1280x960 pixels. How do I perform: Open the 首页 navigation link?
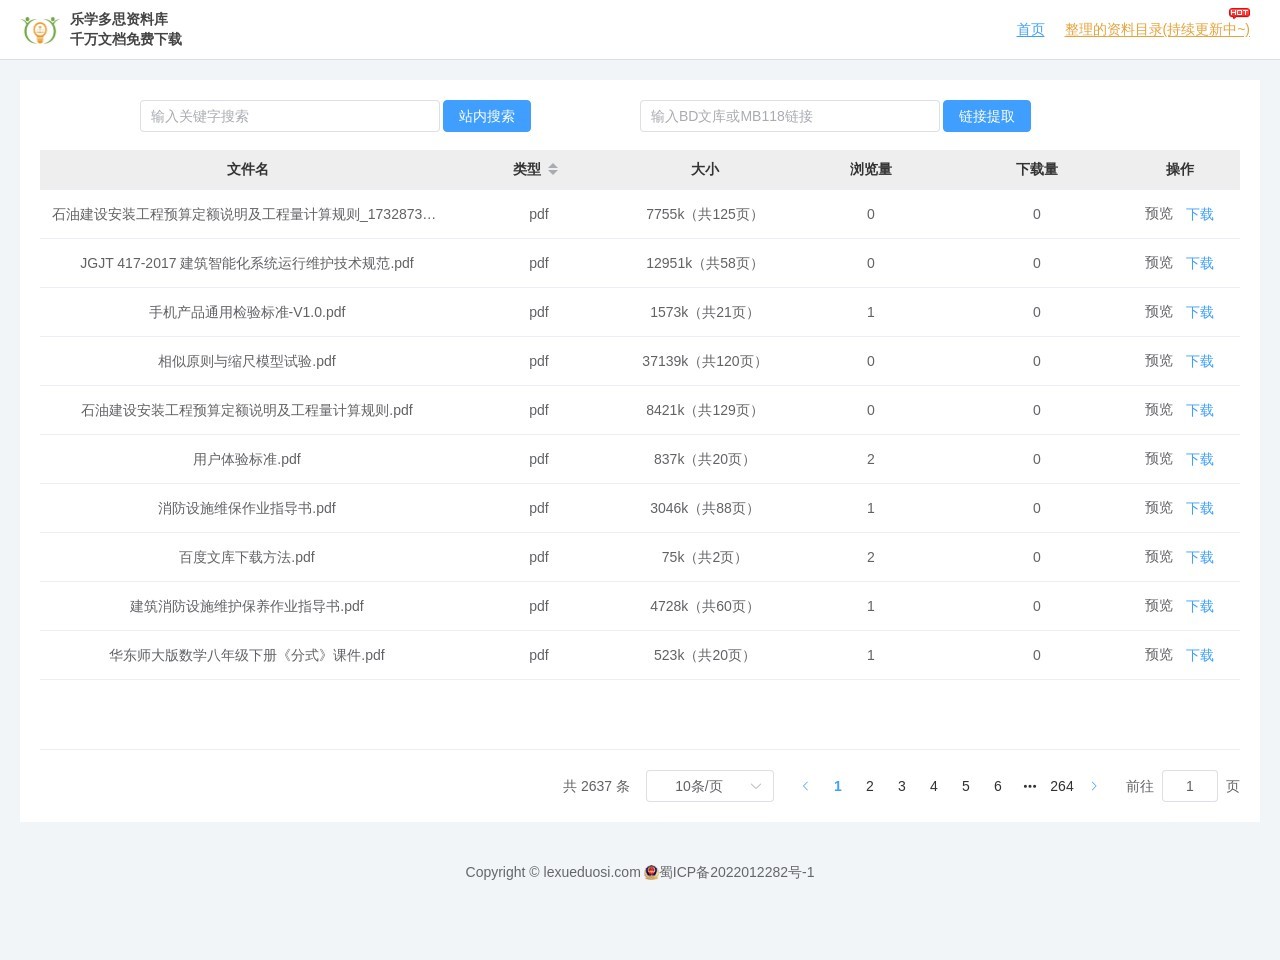[1030, 30]
